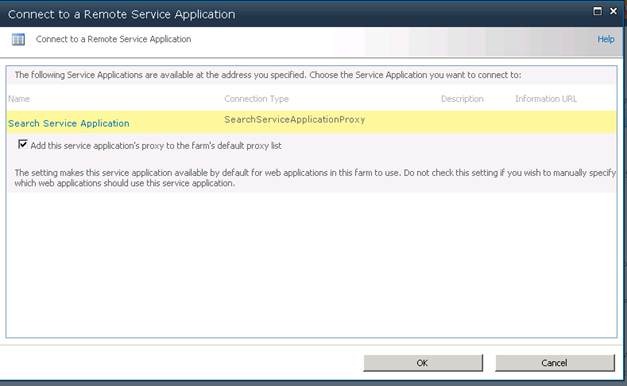Click the OK button
627x386 pixels.
[x=423, y=363]
